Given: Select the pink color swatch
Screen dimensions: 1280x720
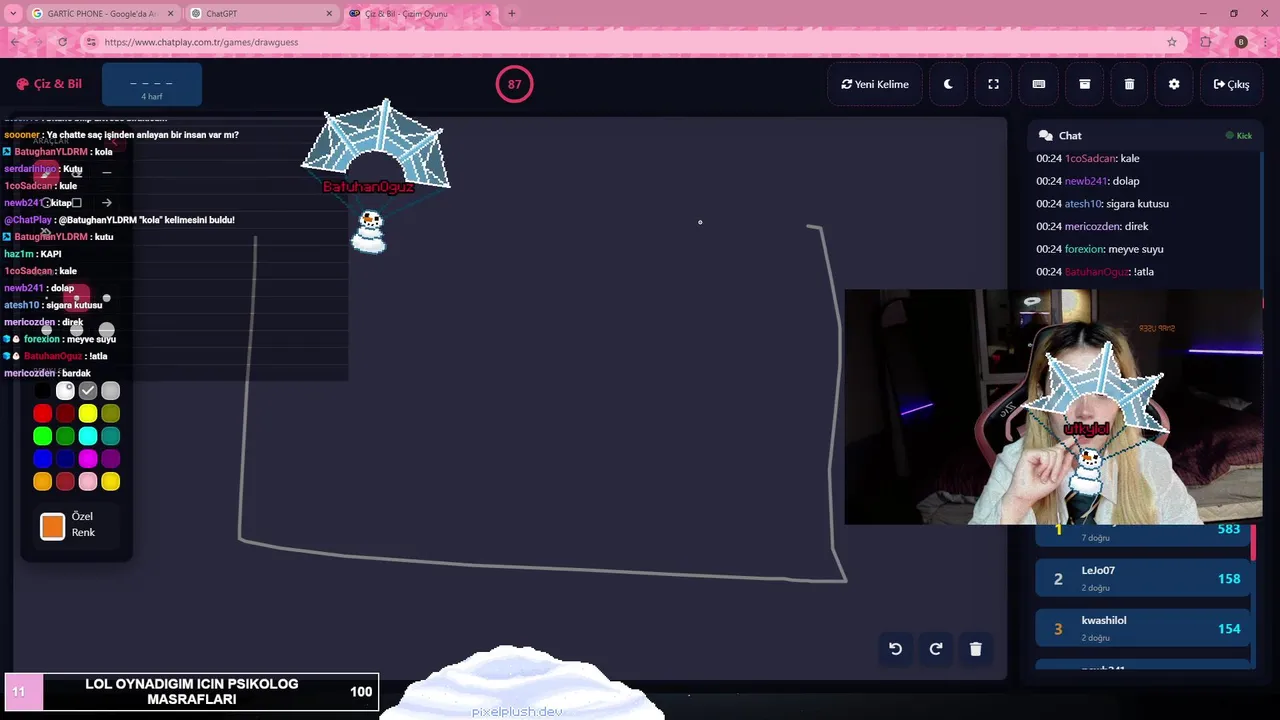Looking at the screenshot, I should click(88, 482).
